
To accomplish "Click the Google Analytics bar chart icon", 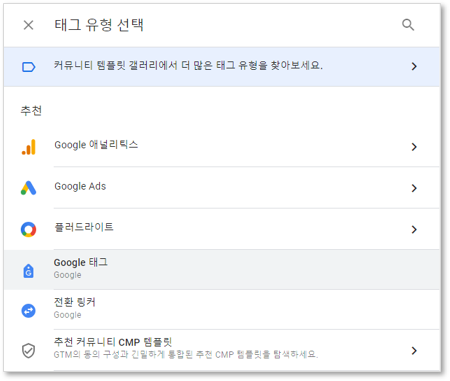I will click(29, 147).
